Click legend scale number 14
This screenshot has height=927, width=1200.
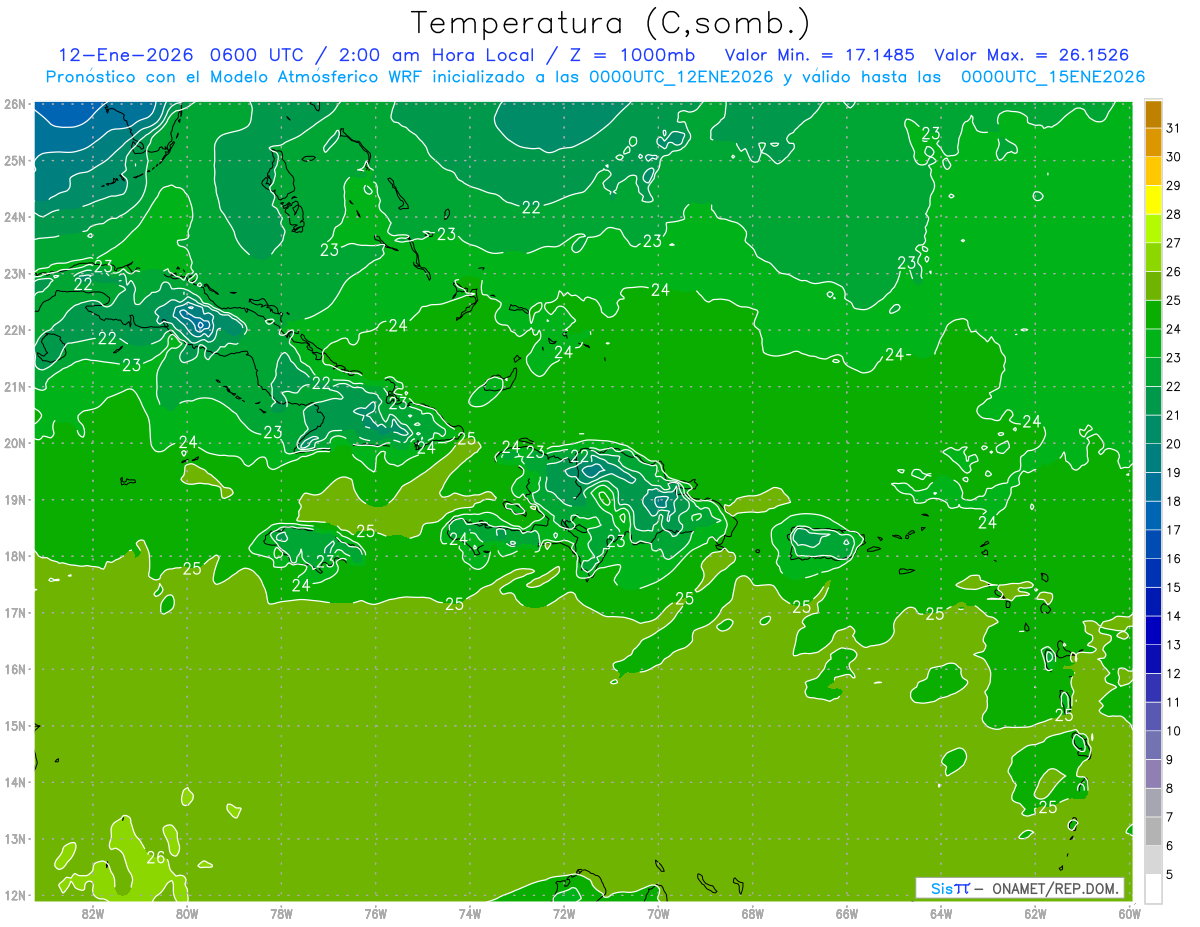click(x=1174, y=616)
